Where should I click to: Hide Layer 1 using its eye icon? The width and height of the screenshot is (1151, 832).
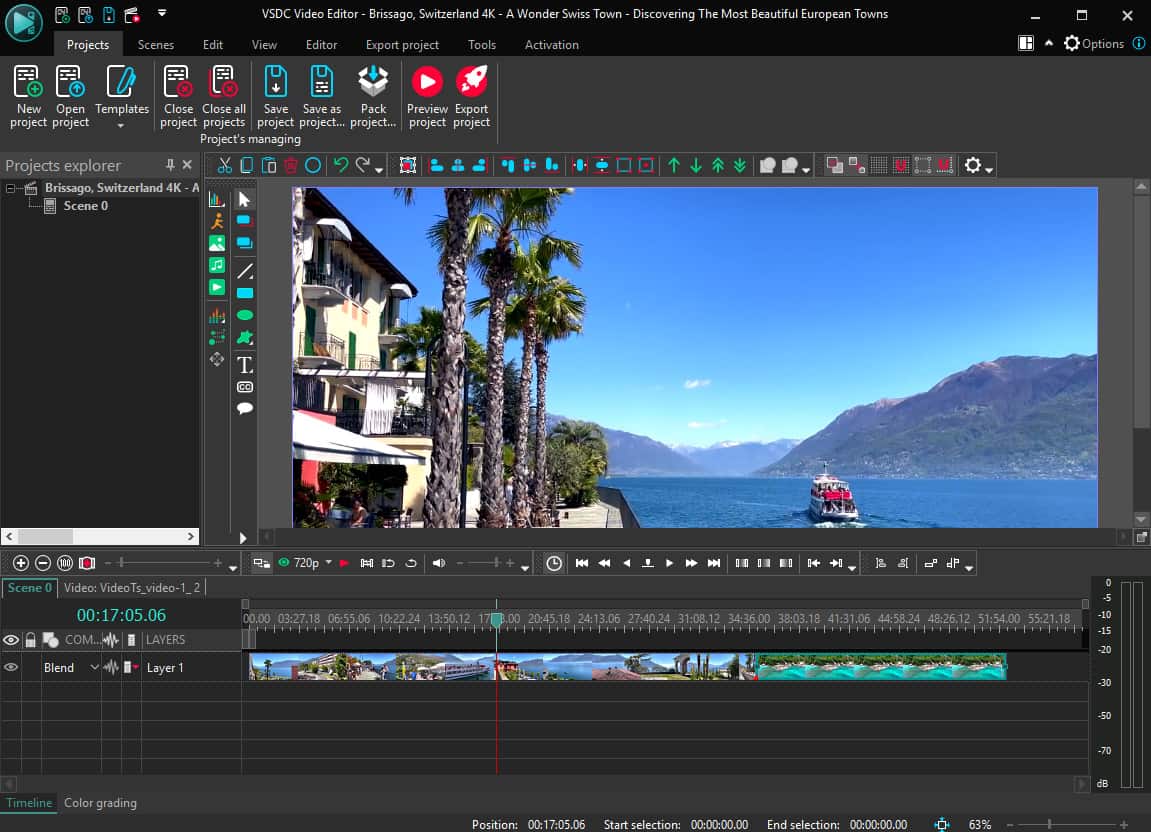coord(11,667)
